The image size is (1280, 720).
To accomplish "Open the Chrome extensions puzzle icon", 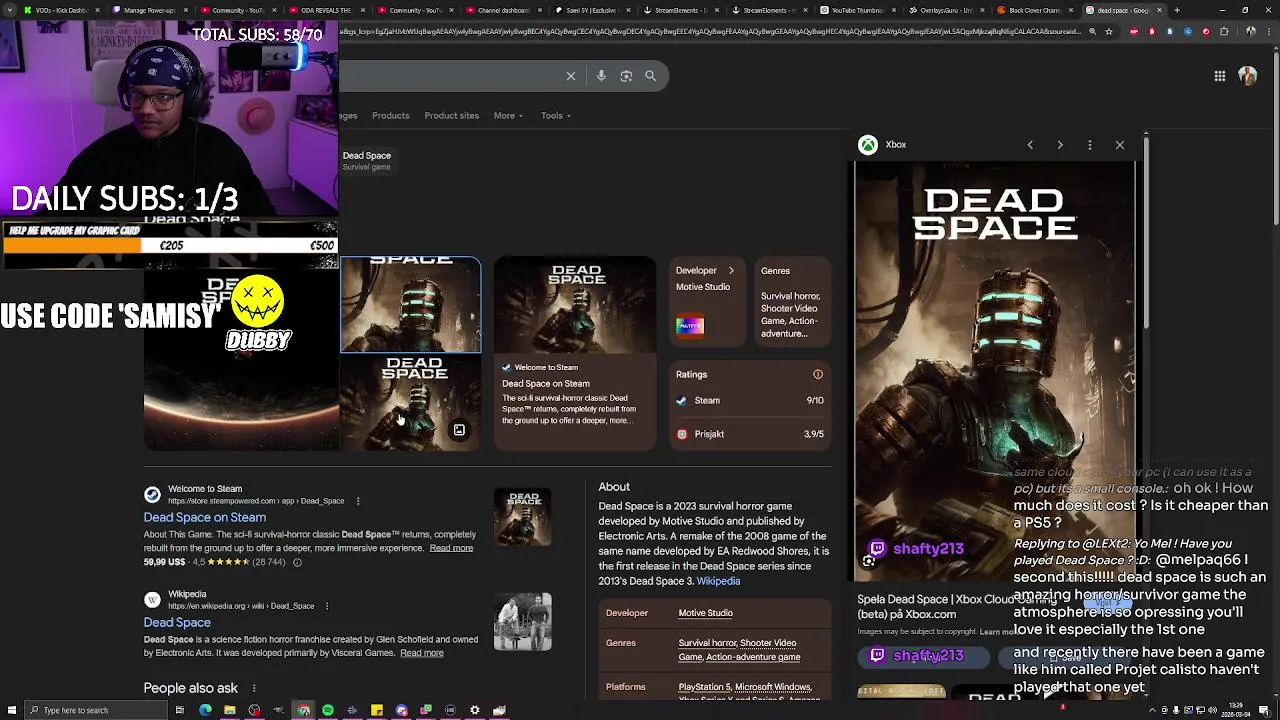I will click(1224, 31).
